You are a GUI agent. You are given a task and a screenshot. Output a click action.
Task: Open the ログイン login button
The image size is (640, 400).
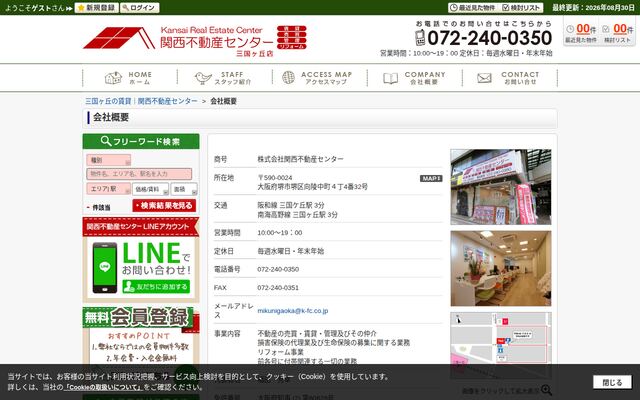coord(140,8)
